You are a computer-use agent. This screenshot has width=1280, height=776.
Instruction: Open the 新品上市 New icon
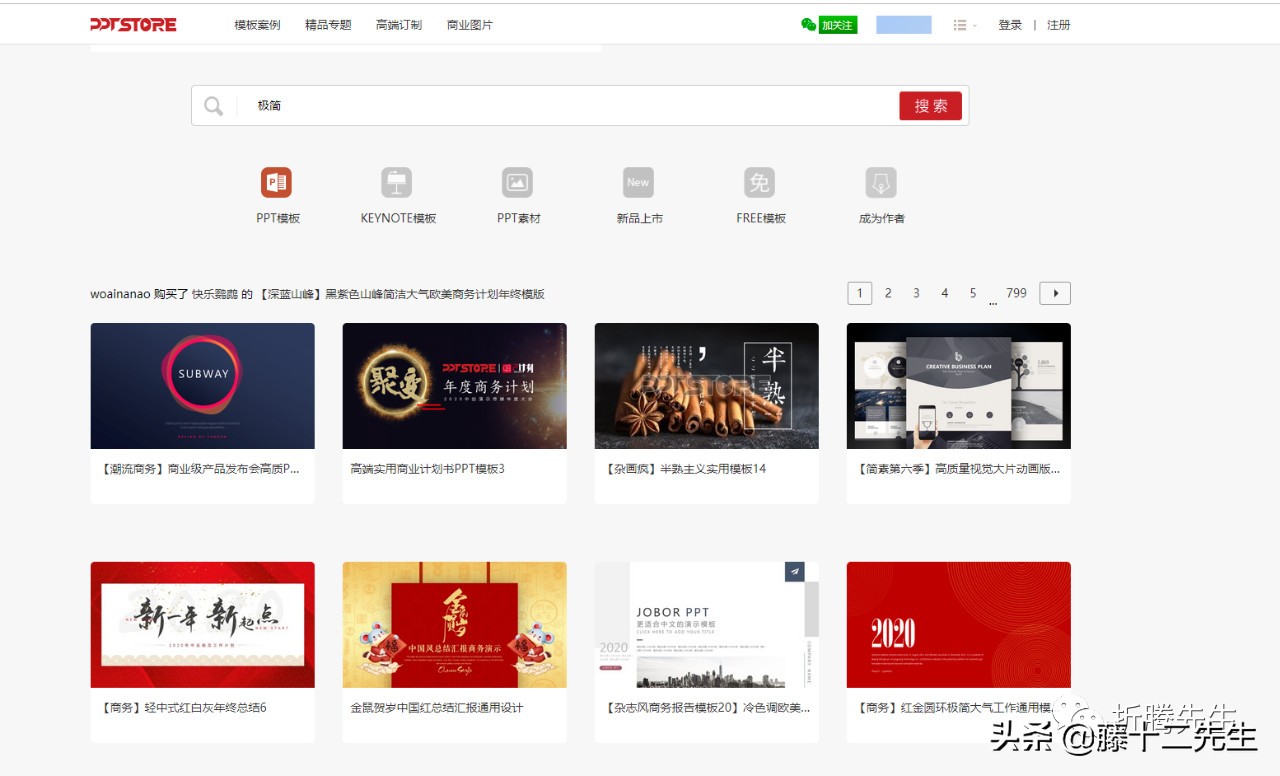pyautogui.click(x=638, y=182)
